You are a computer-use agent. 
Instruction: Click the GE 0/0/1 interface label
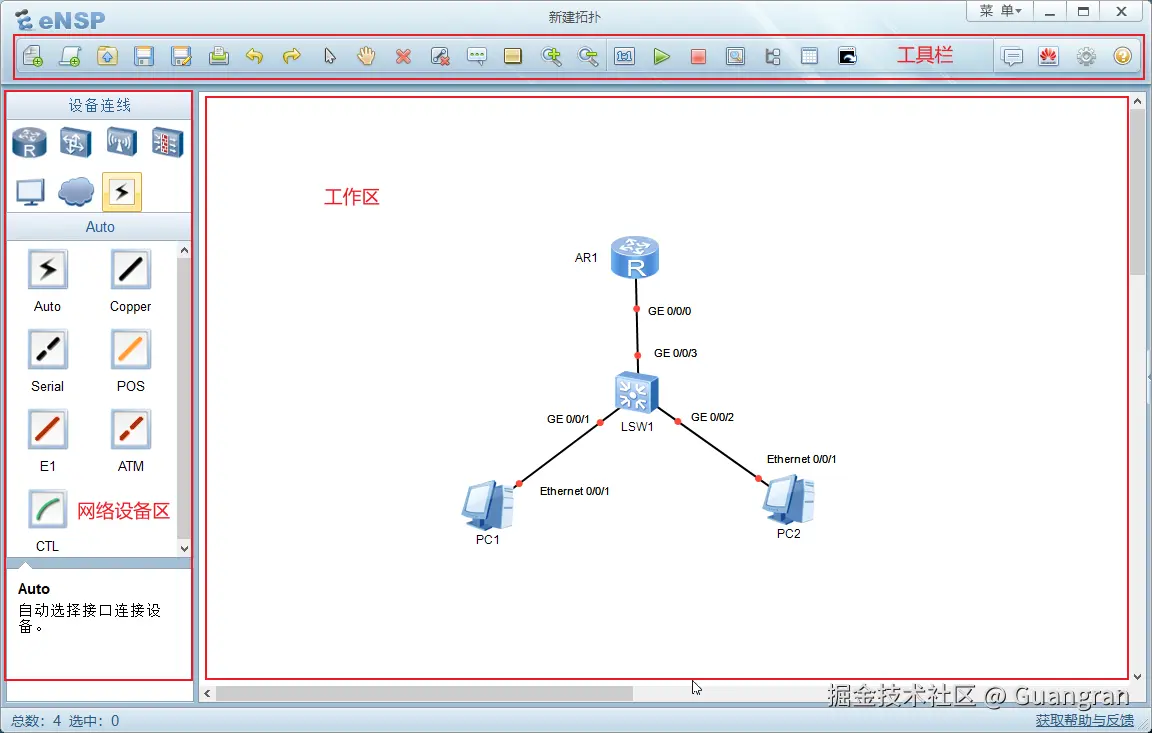568,419
